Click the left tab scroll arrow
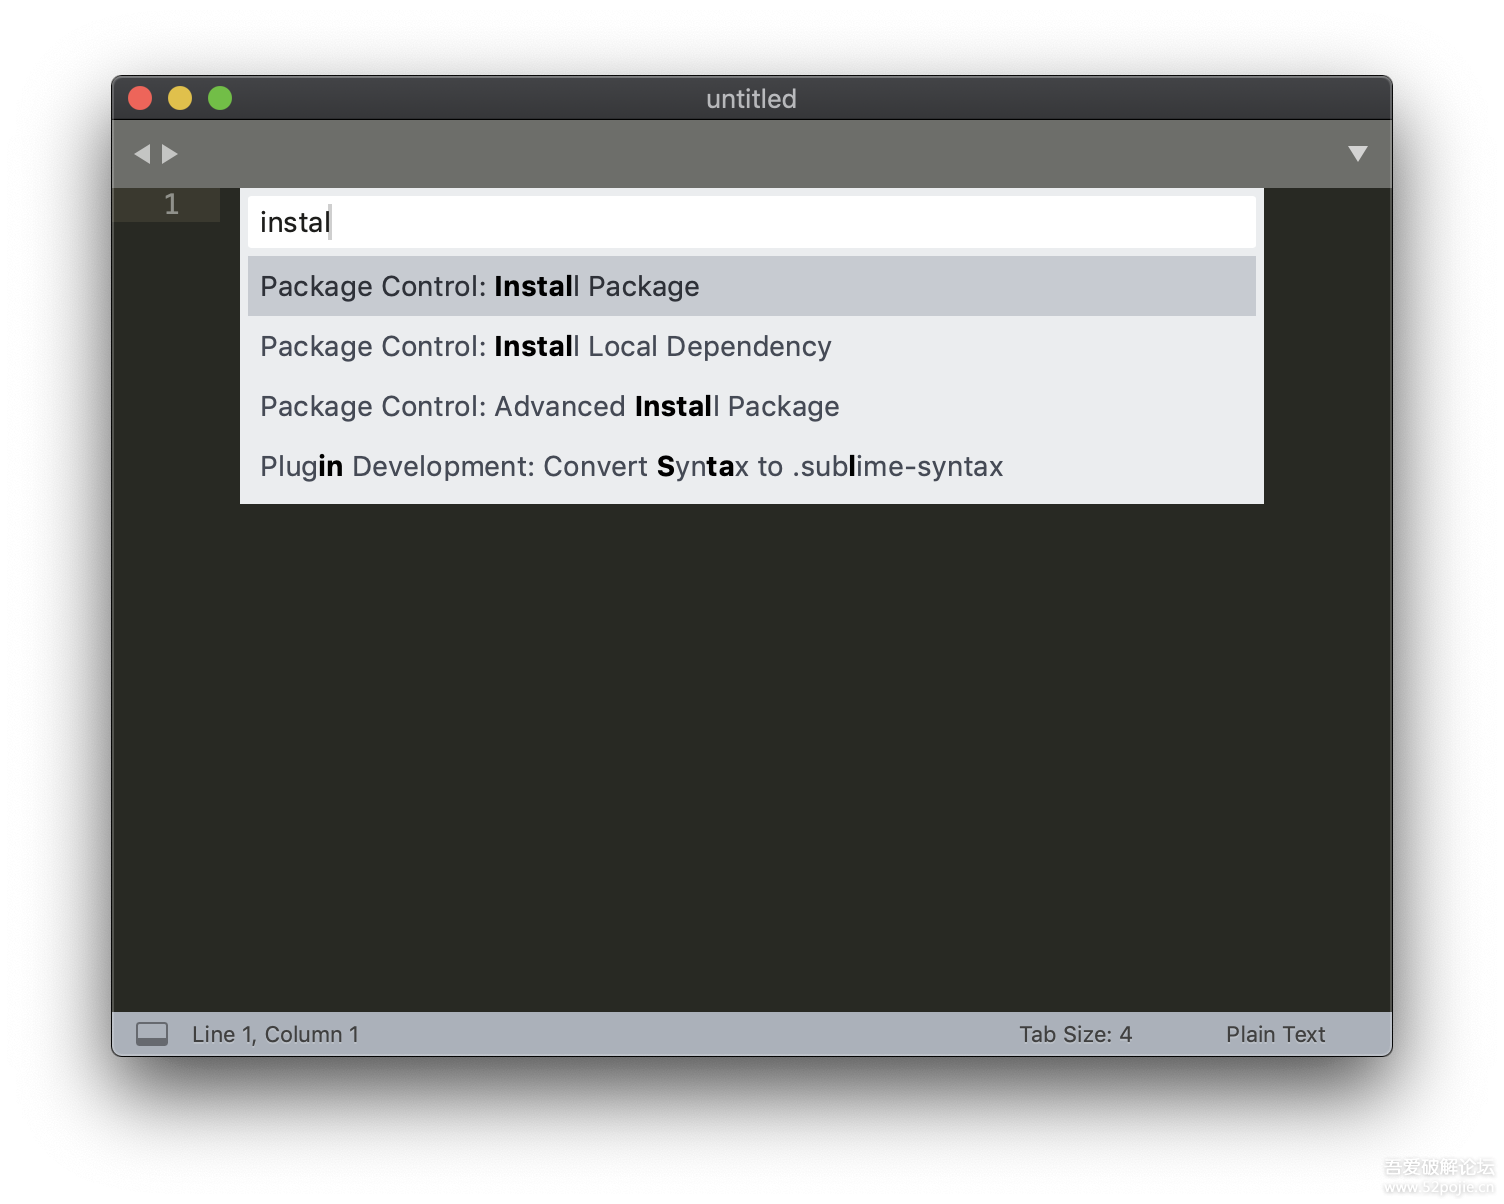 142,154
